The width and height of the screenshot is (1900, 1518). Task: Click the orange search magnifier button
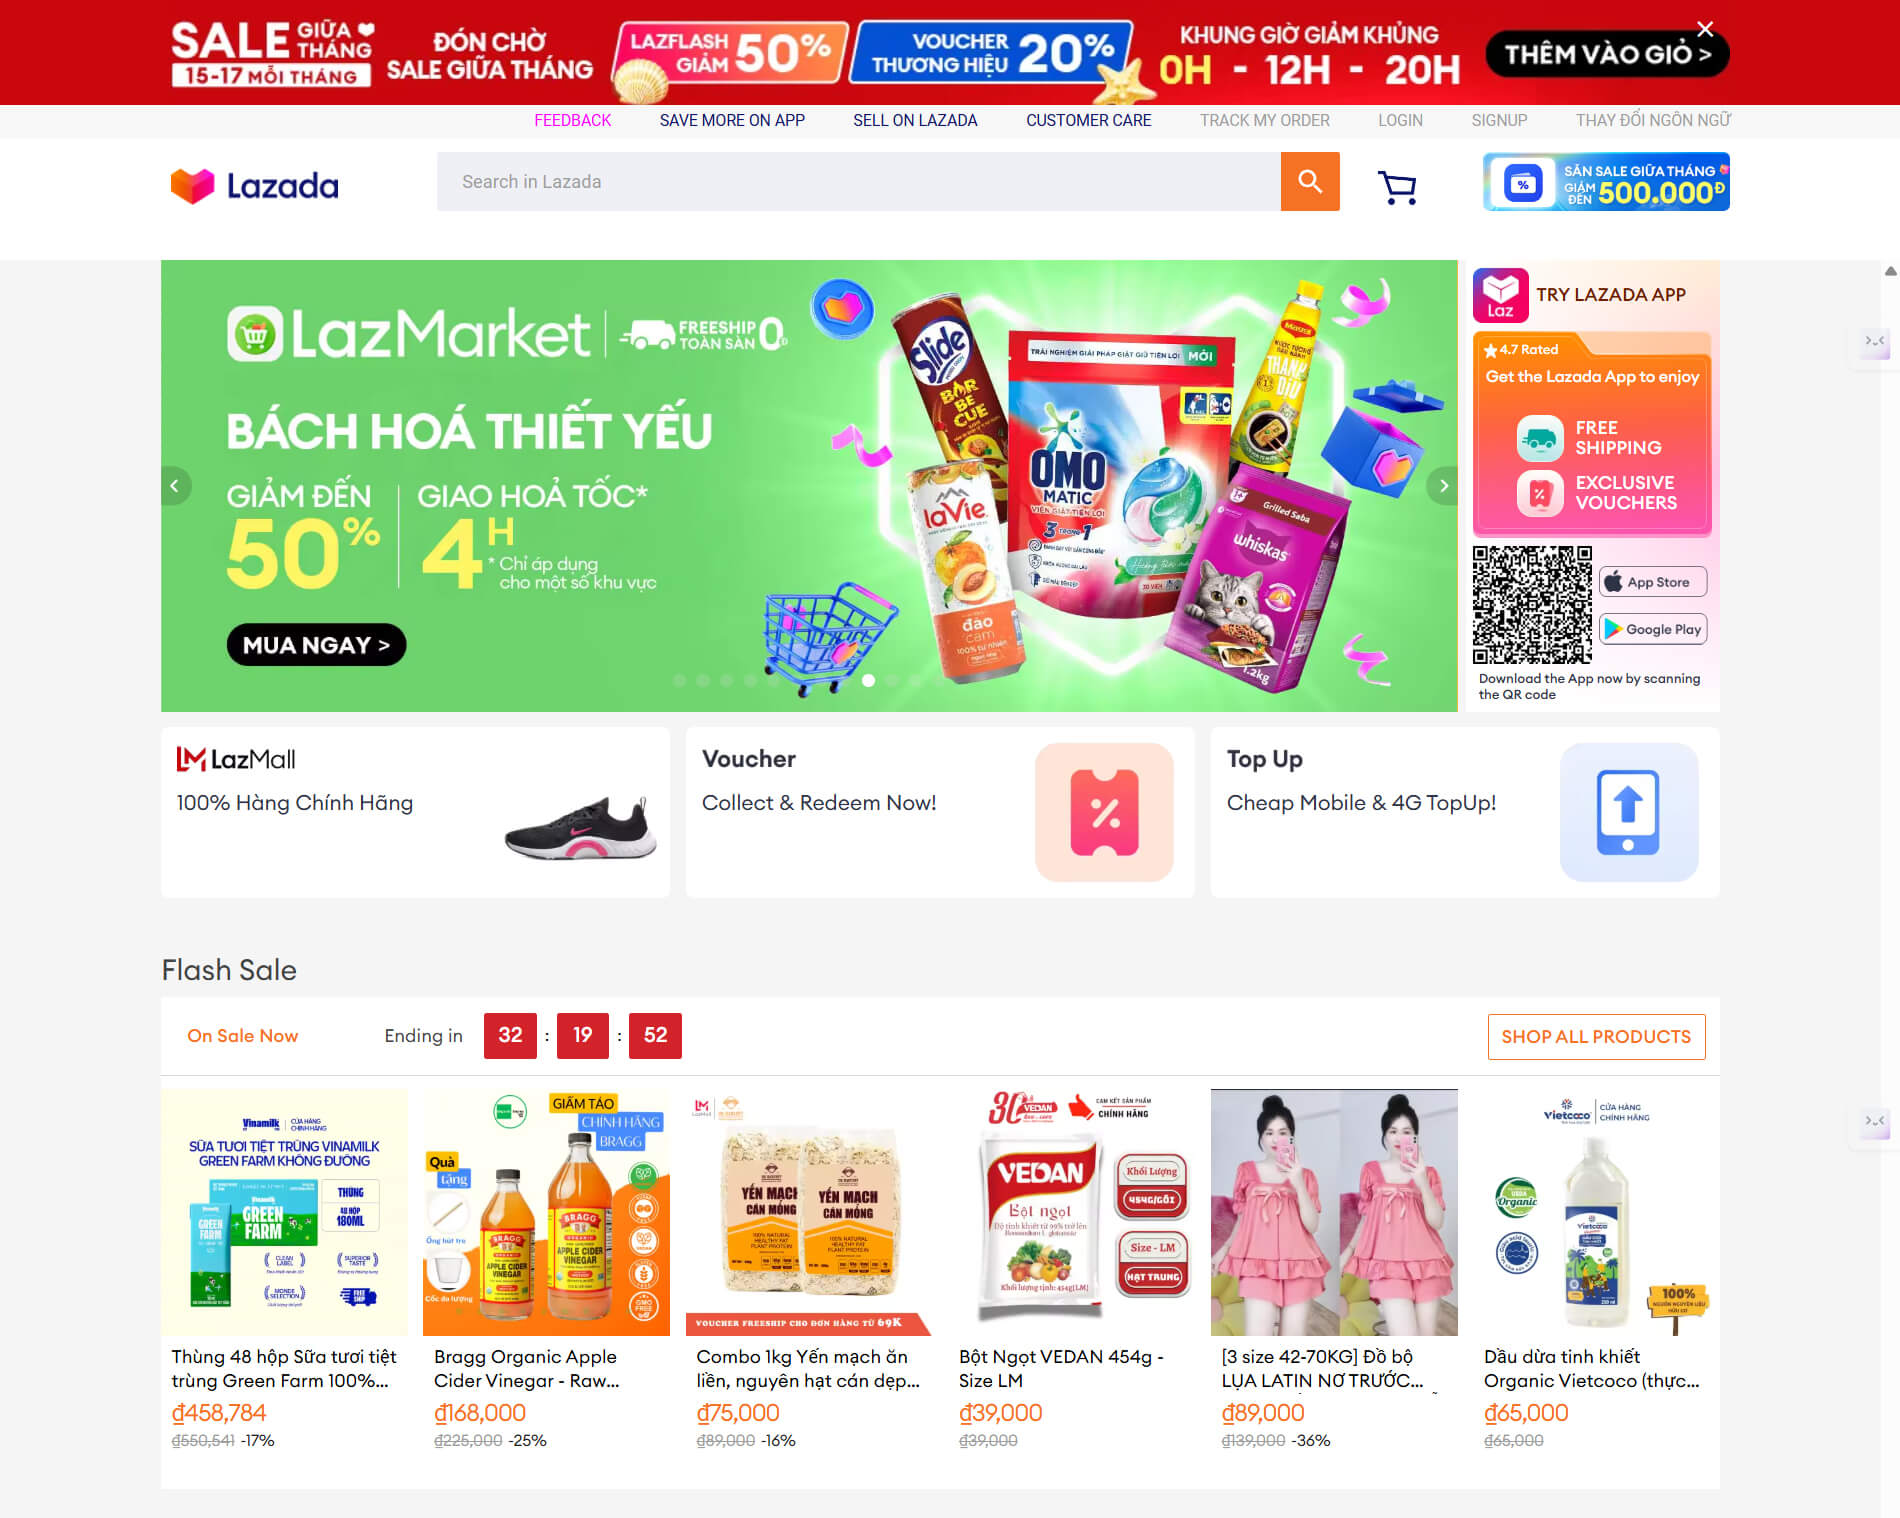(1310, 182)
